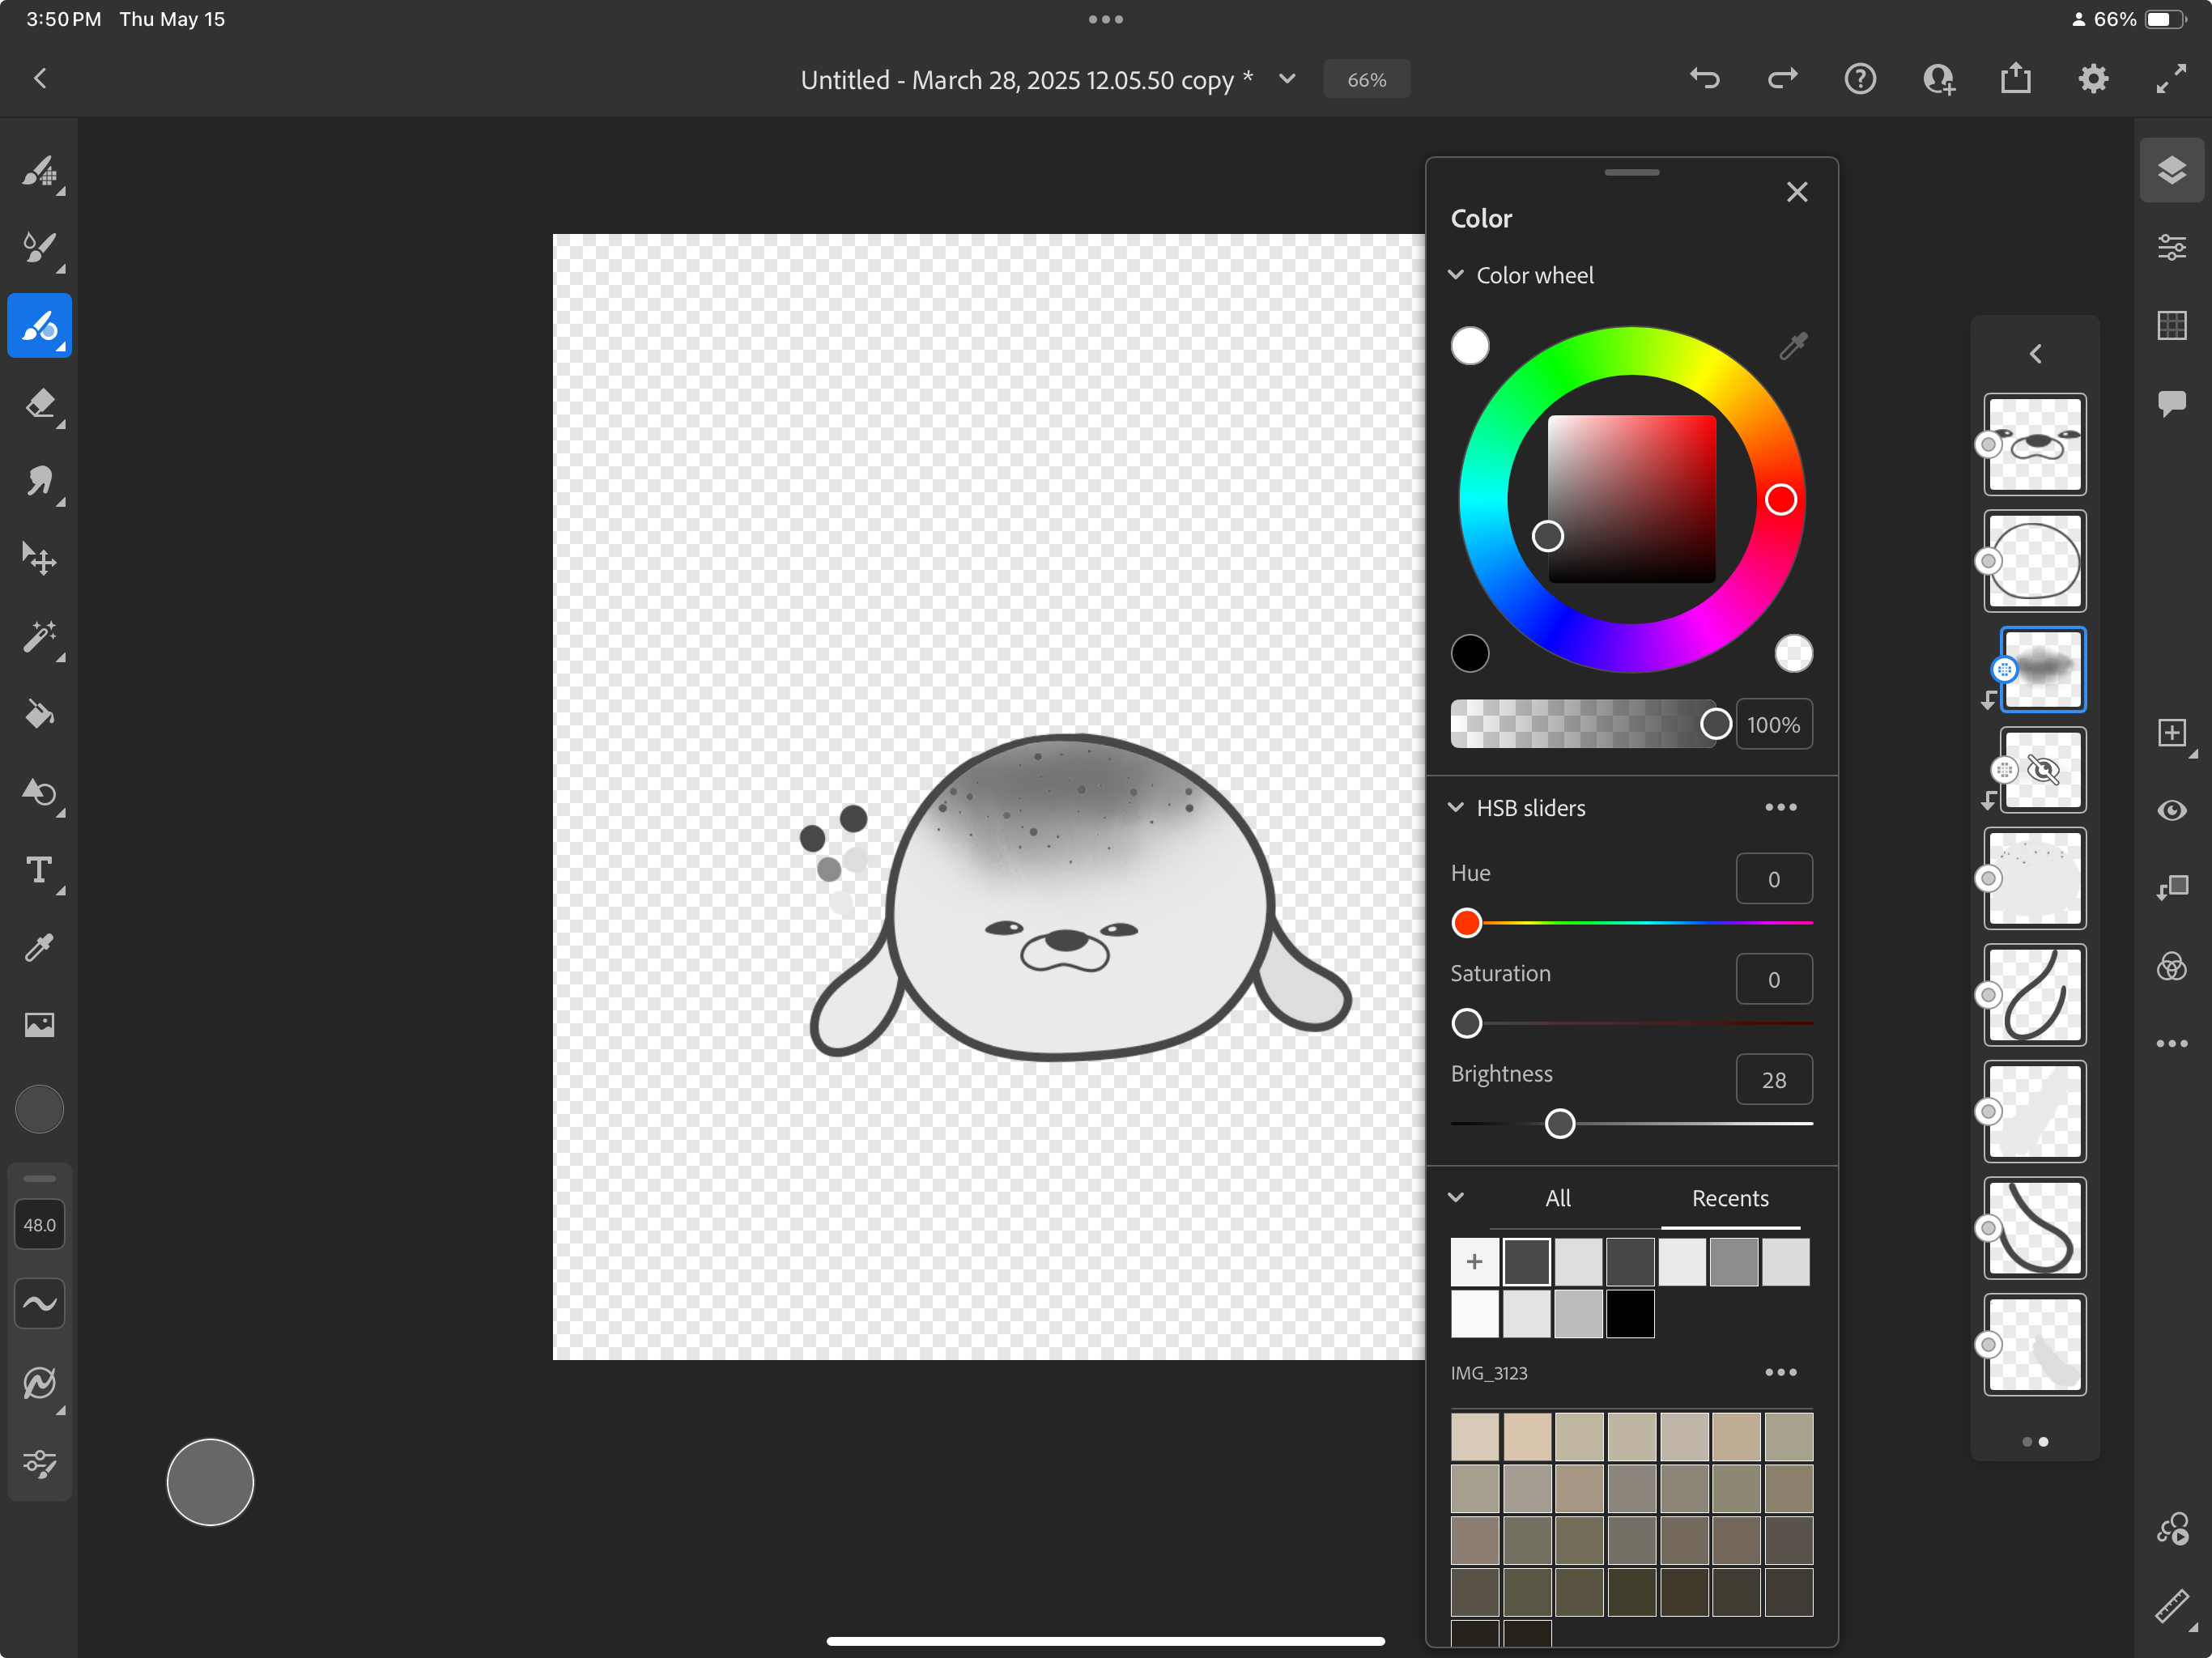The image size is (2212, 1658).
Task: Collapse the HSB sliders section
Action: [x=1456, y=808]
